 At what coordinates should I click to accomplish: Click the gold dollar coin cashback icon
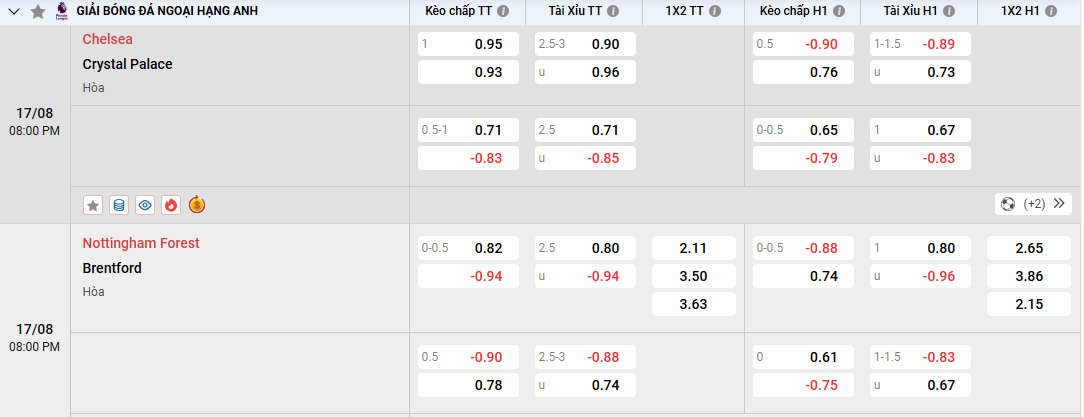point(197,205)
